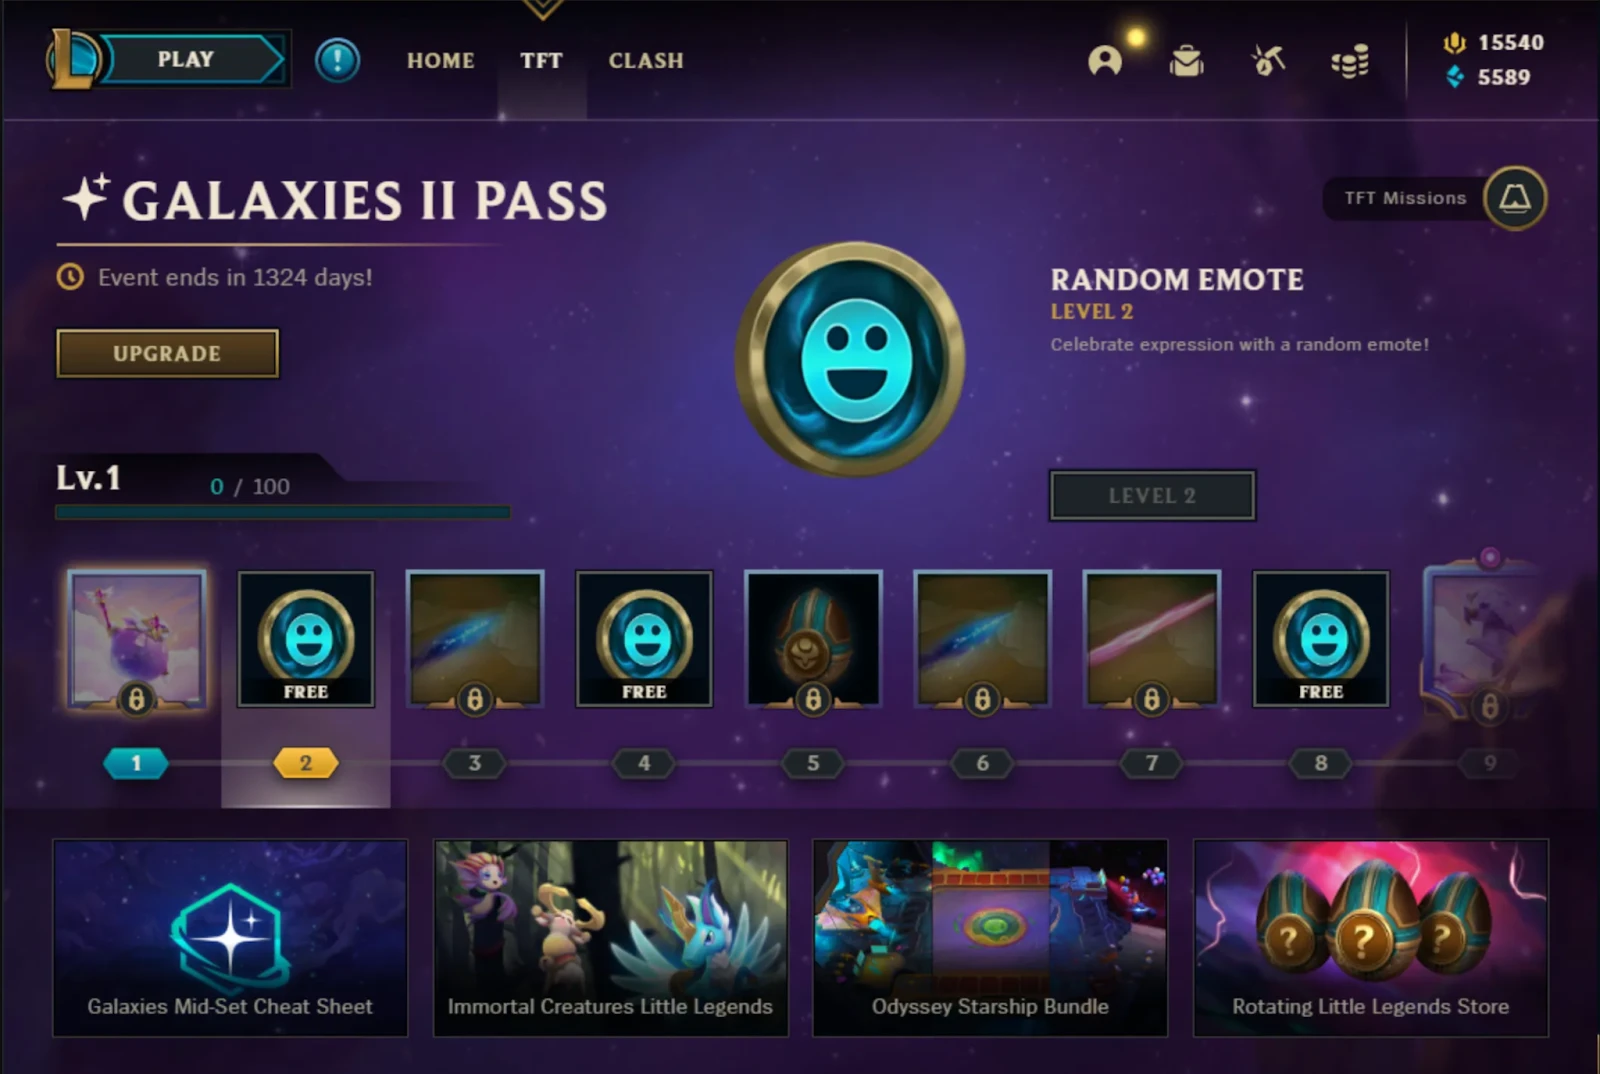Select level 2 free emote reward
Image resolution: width=1600 pixels, height=1074 pixels.
306,639
